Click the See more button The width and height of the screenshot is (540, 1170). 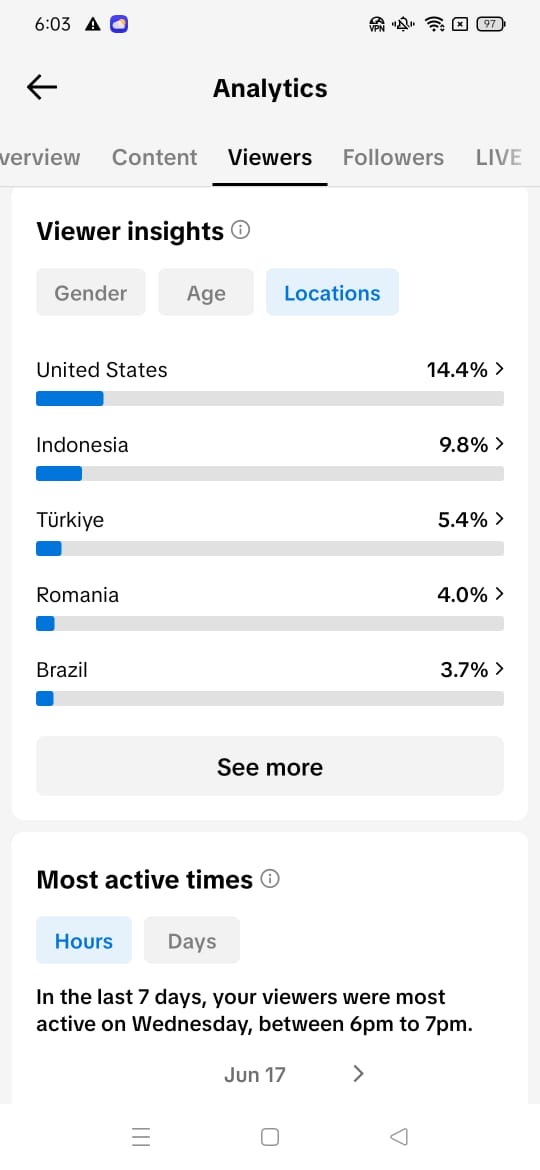(x=270, y=766)
